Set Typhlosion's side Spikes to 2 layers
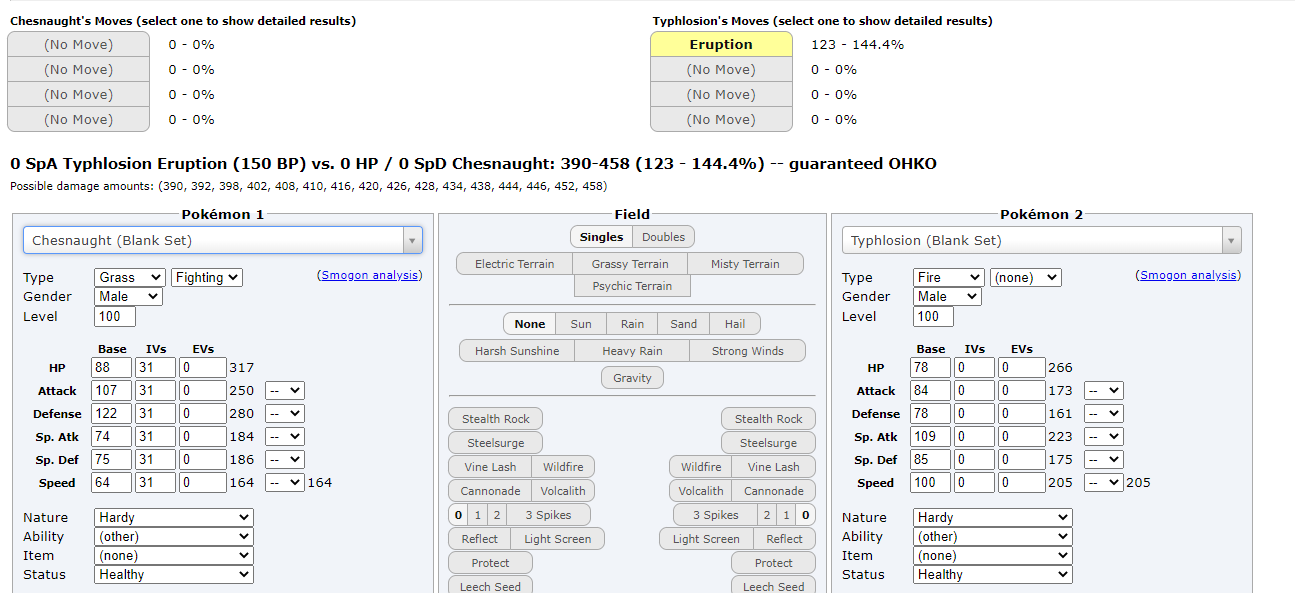 pos(767,515)
